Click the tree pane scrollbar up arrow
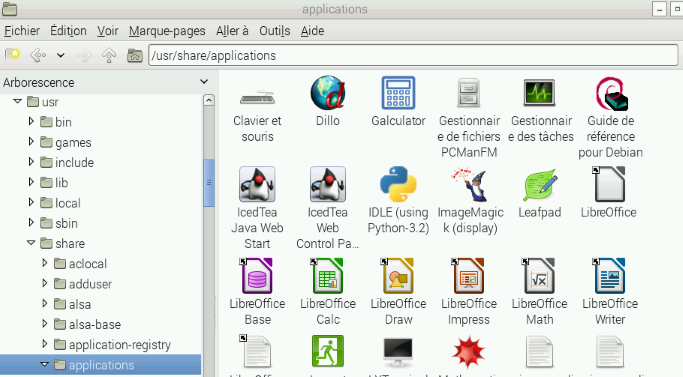Image resolution: width=683 pixels, height=377 pixels. 209,100
